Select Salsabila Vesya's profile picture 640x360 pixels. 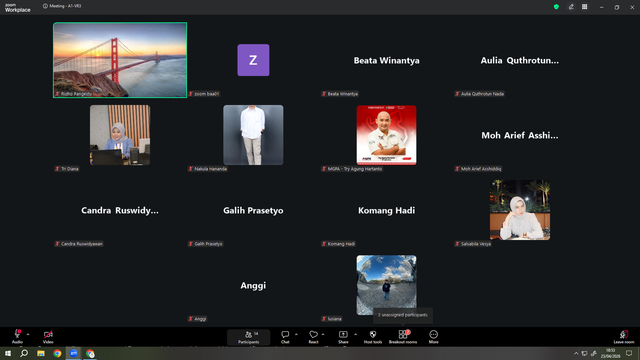(520, 210)
